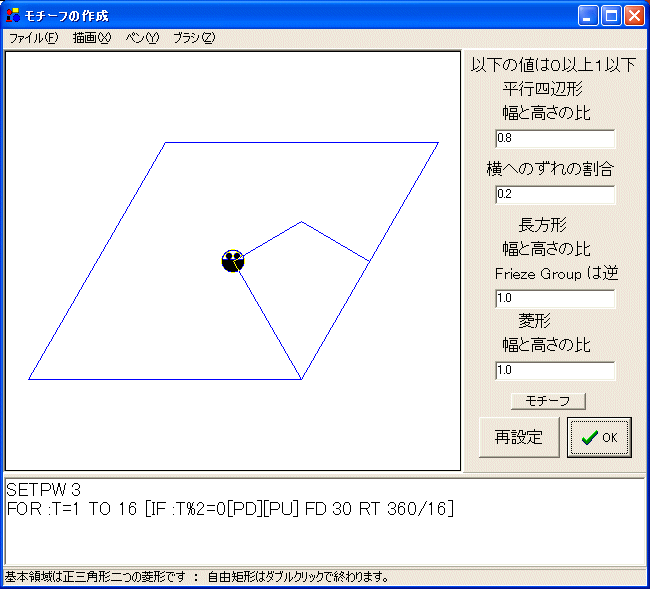Click the turtle cursor icon on canvas
The width and height of the screenshot is (650, 589).
pos(233,261)
